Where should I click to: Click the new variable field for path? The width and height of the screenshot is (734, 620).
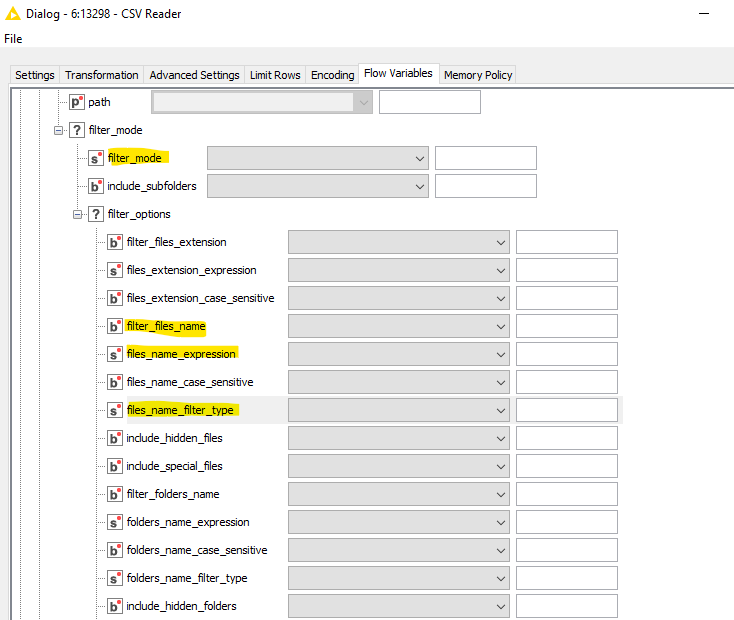click(x=430, y=102)
